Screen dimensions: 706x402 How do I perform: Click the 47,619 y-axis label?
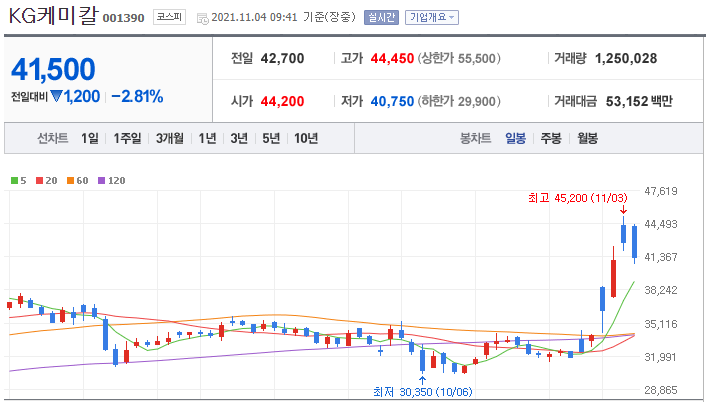[661, 191]
